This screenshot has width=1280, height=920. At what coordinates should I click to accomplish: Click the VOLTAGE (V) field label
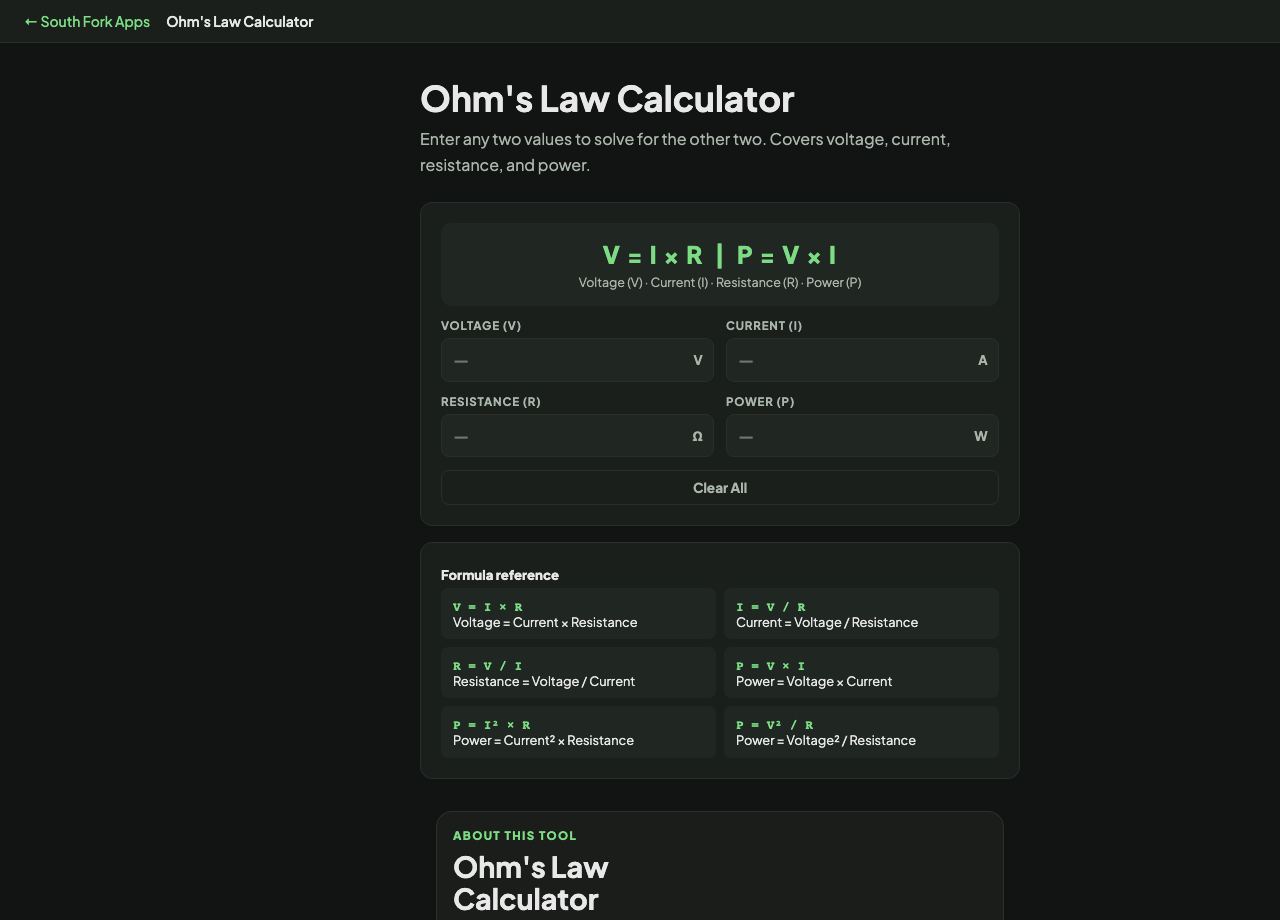click(x=481, y=326)
